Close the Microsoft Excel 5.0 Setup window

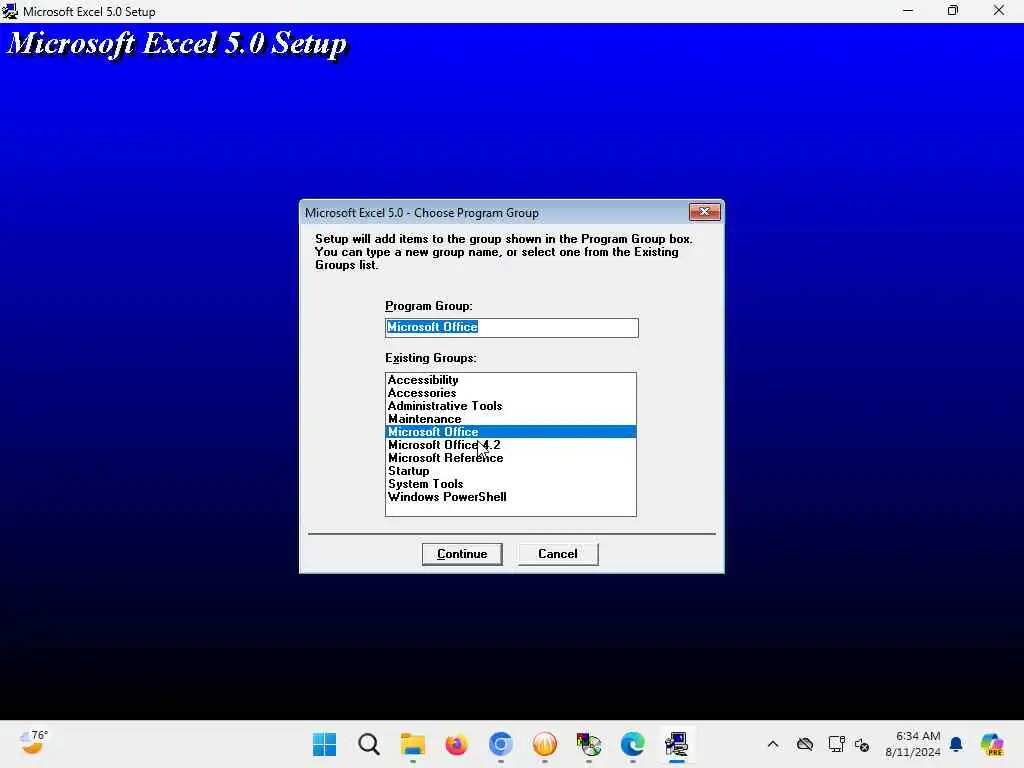click(x=999, y=10)
